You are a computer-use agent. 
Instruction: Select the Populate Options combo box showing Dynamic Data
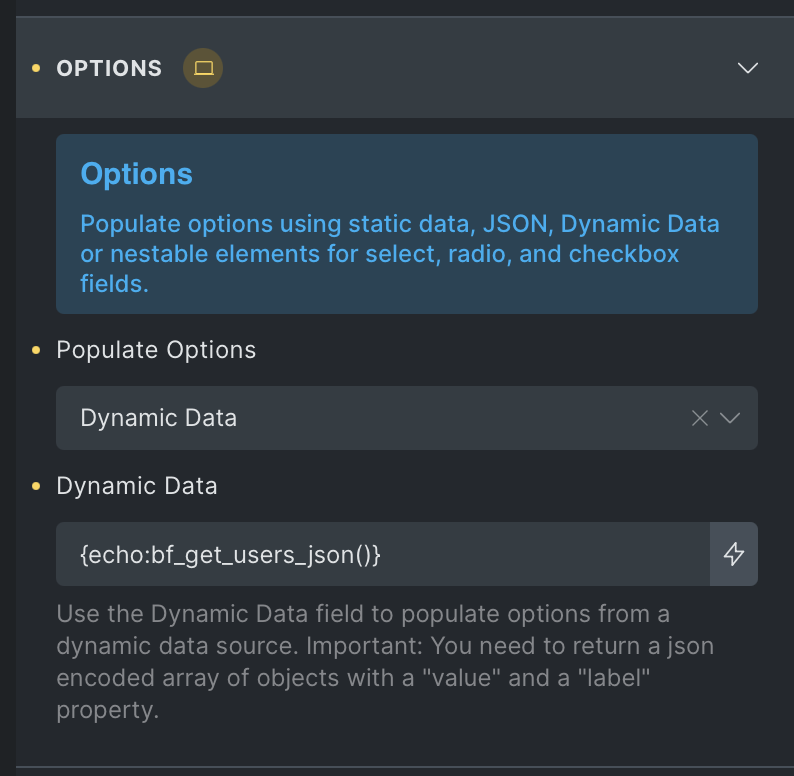coord(407,418)
